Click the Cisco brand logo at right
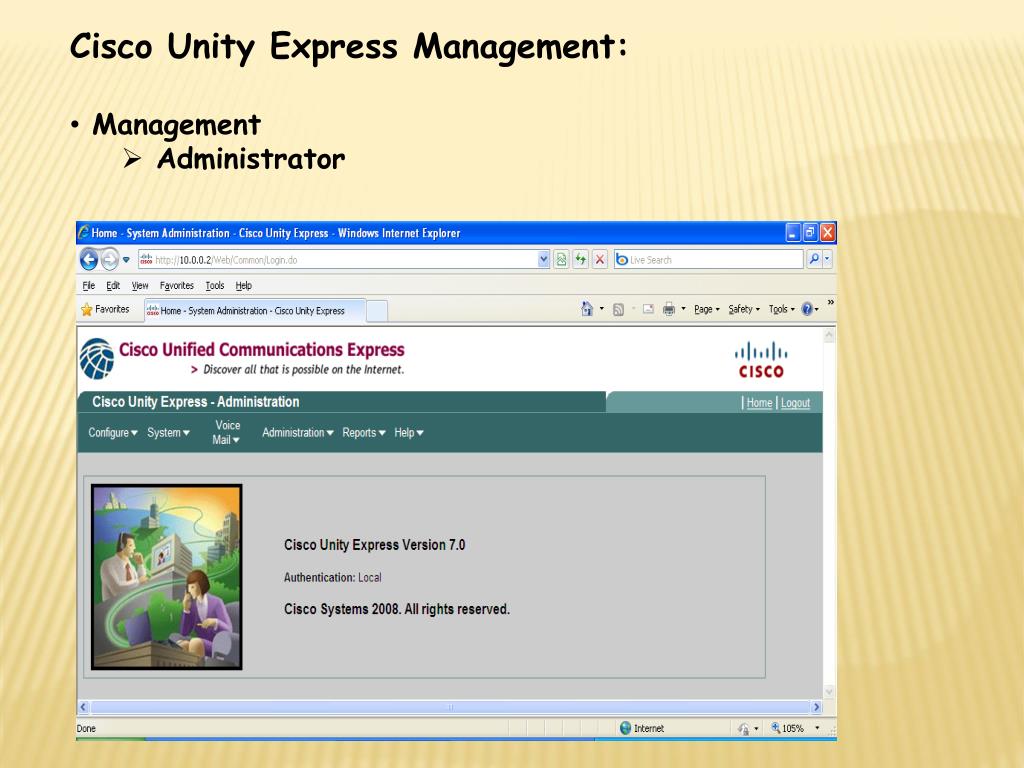This screenshot has height=768, width=1024. [761, 360]
